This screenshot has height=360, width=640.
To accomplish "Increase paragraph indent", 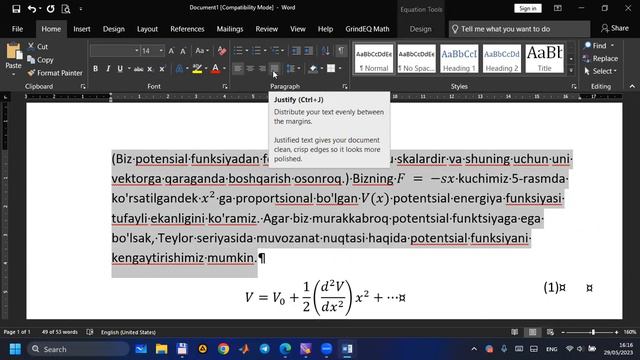I will click(309, 51).
